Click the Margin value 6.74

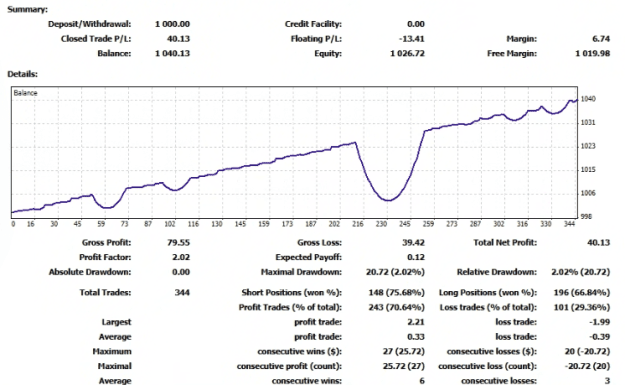click(x=601, y=39)
